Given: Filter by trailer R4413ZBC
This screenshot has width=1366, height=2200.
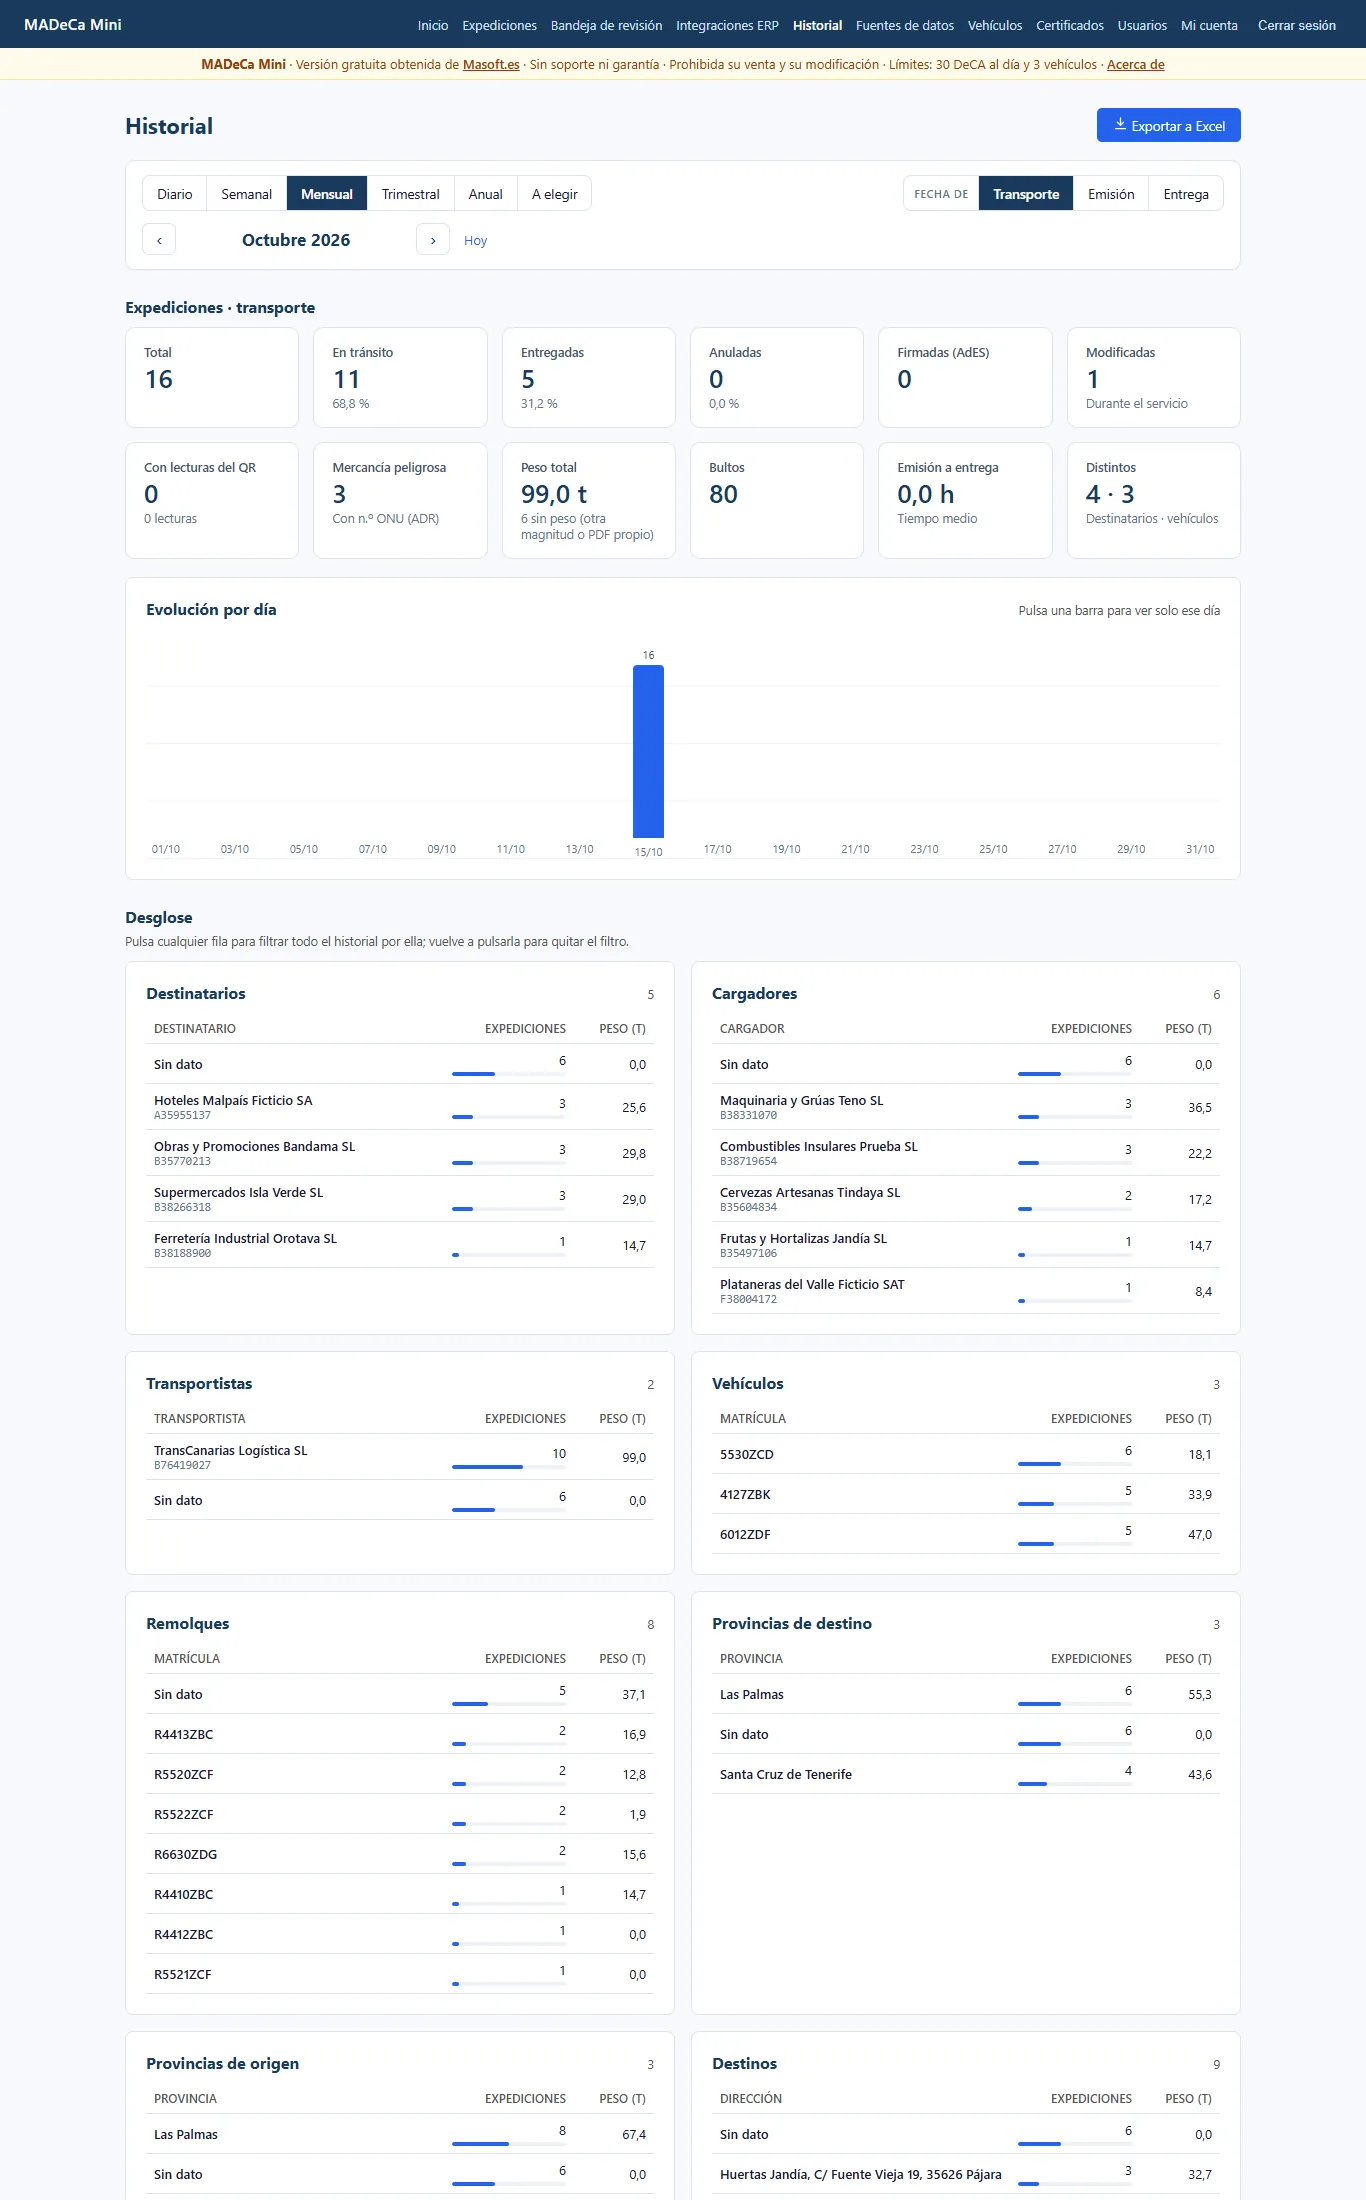Looking at the screenshot, I should pyautogui.click(x=400, y=1734).
